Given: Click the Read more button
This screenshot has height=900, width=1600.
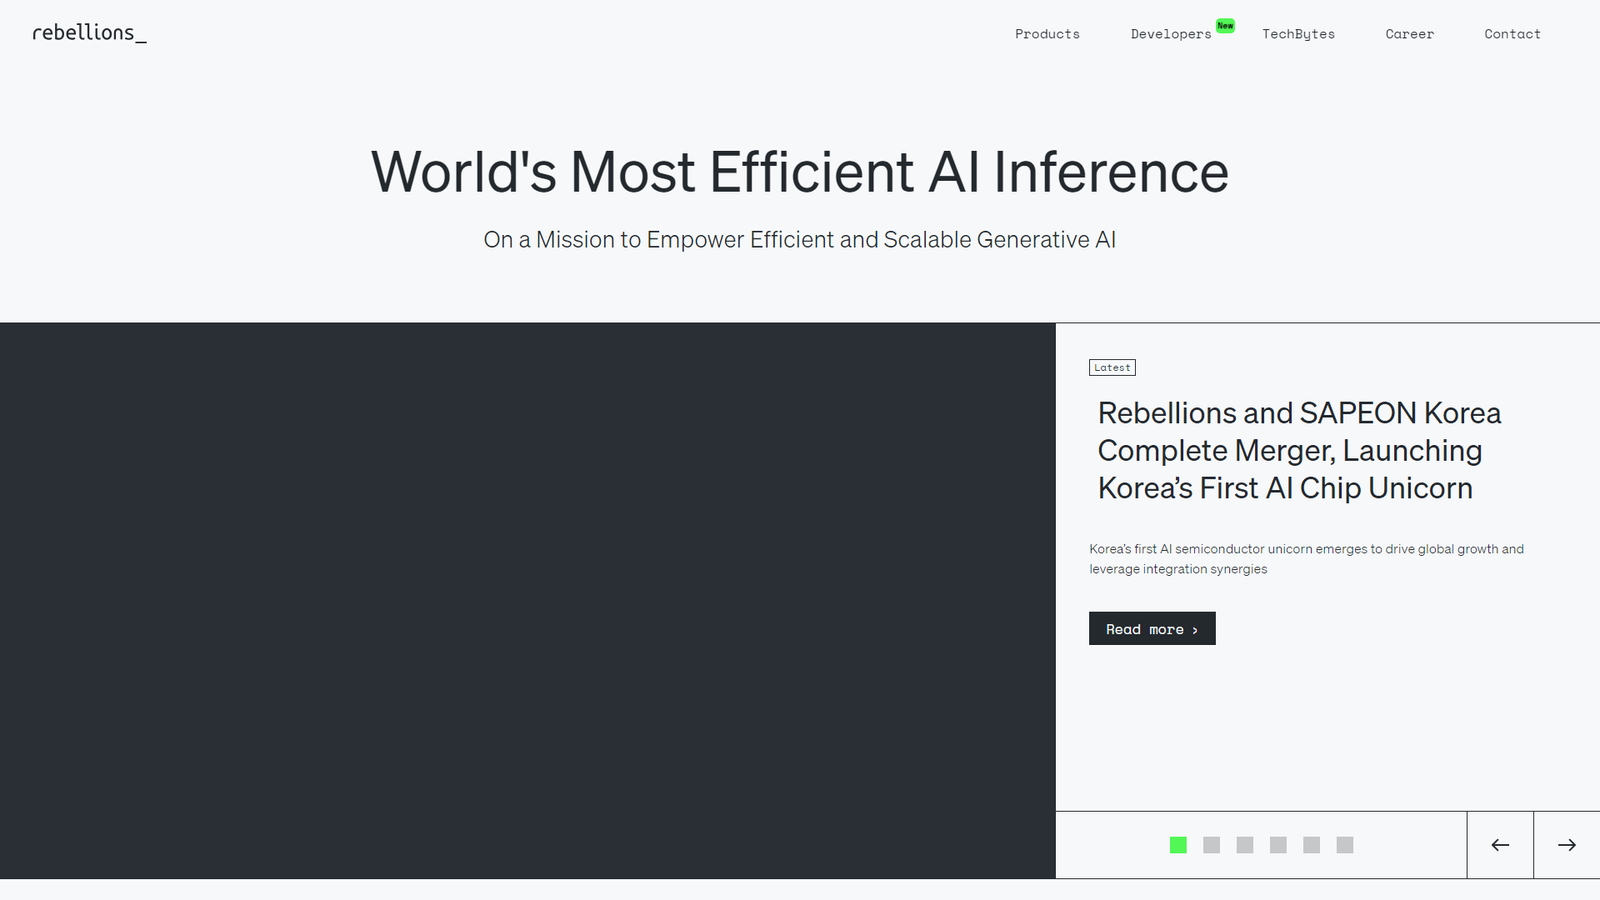Looking at the screenshot, I should coord(1152,629).
